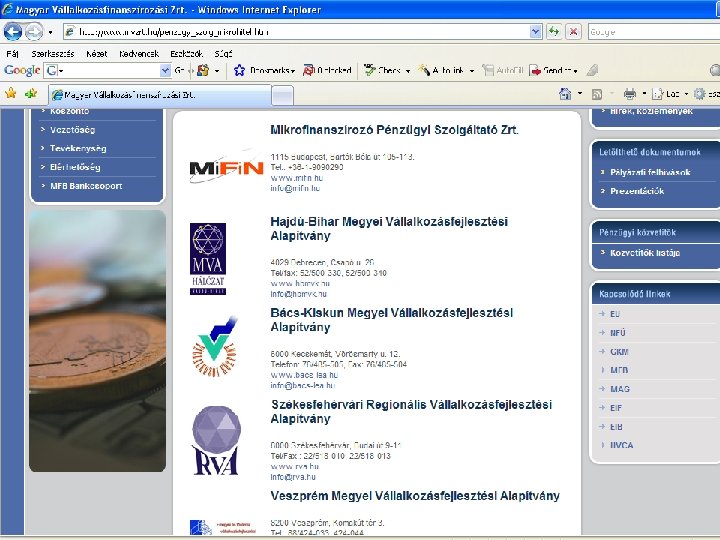The image size is (720, 540).
Task: Click the Print icon
Action: click(x=630, y=94)
